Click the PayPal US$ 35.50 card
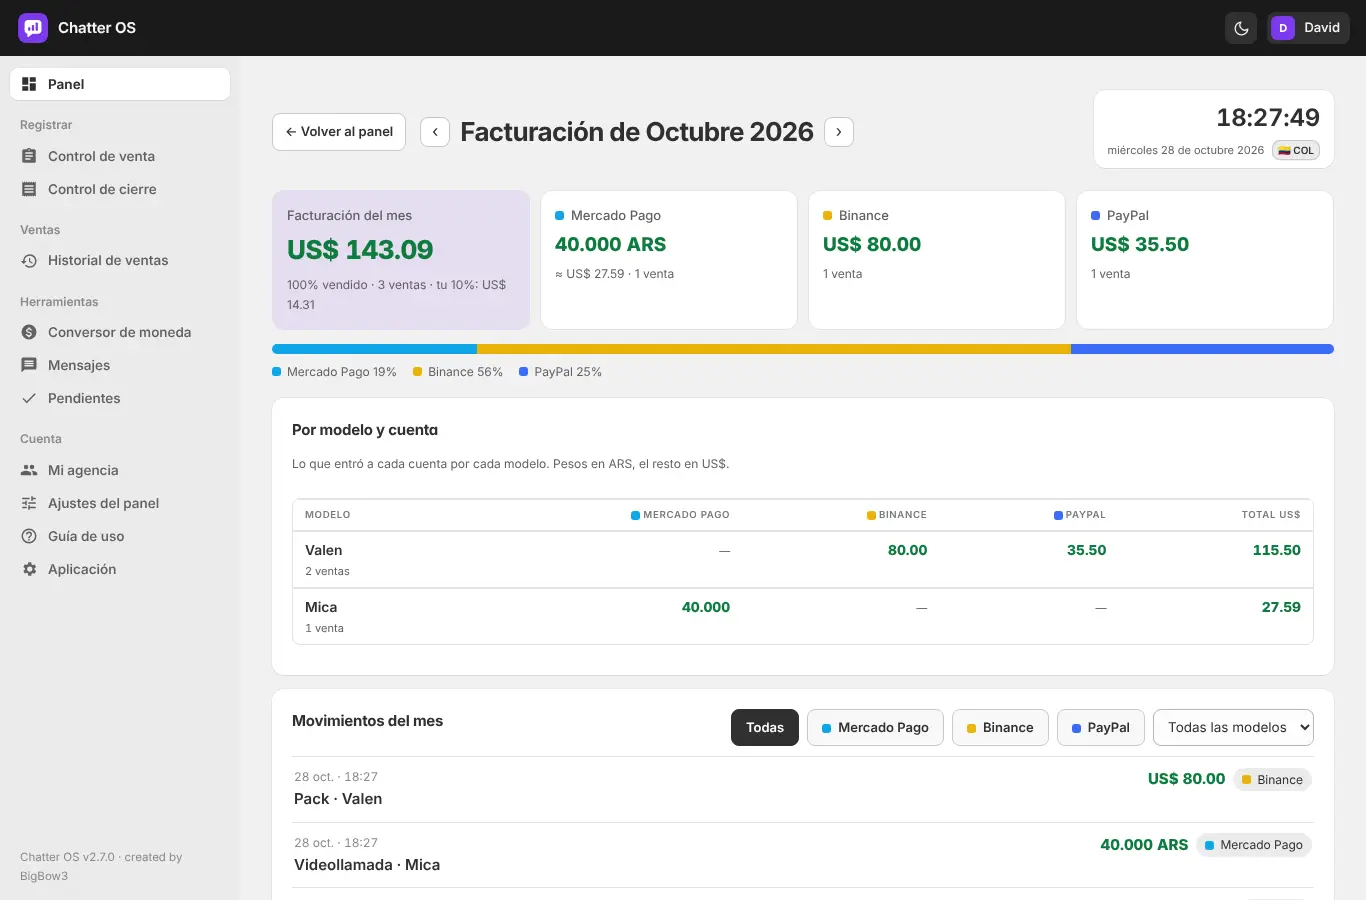 click(x=1205, y=260)
